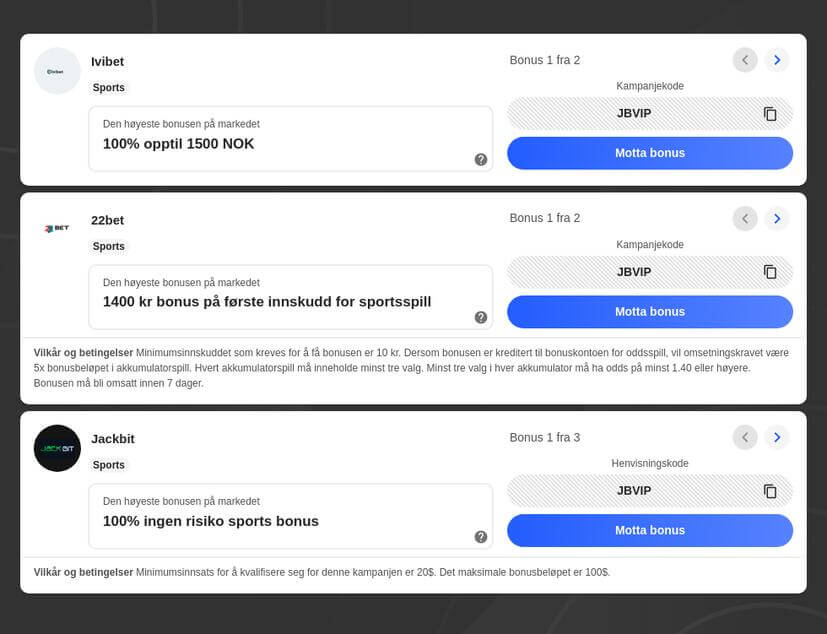Go back to previous Jackbit bonus
The image size is (827, 634).
pyautogui.click(x=745, y=437)
